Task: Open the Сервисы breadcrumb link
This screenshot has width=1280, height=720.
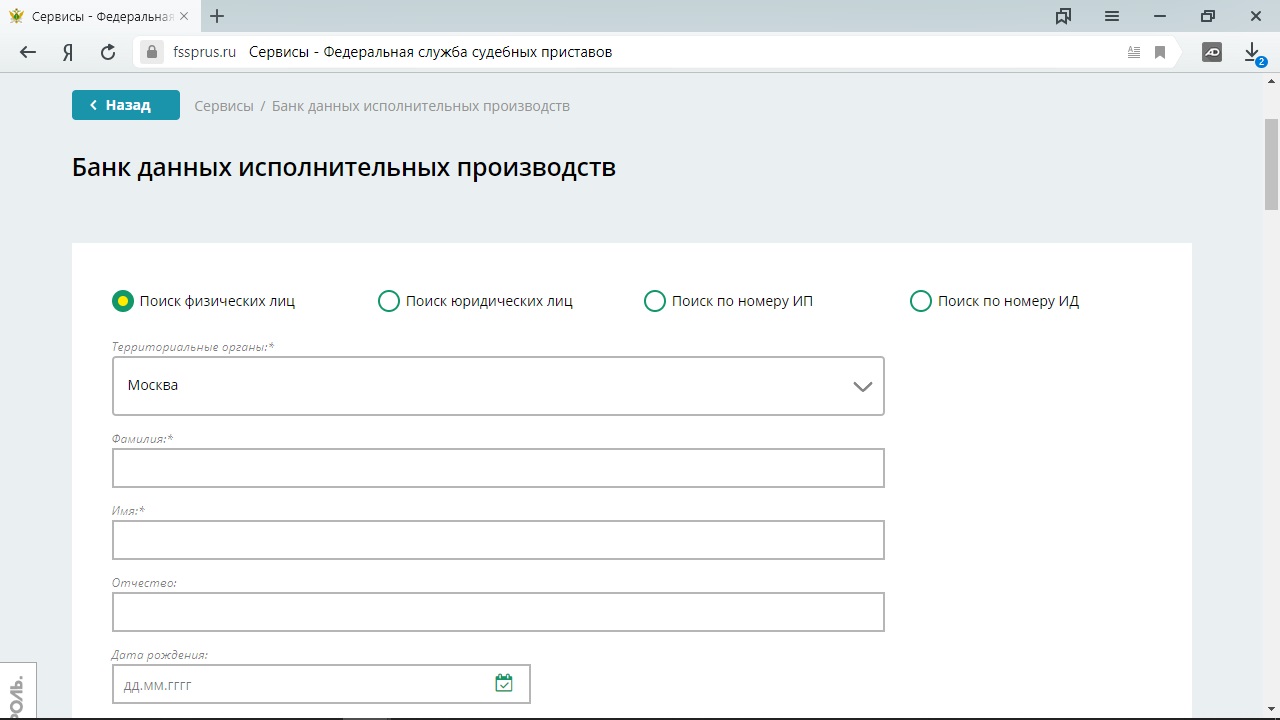Action: [x=224, y=106]
